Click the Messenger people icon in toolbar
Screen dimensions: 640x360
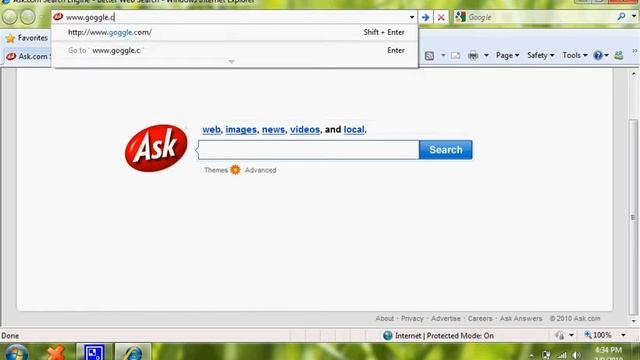click(619, 55)
